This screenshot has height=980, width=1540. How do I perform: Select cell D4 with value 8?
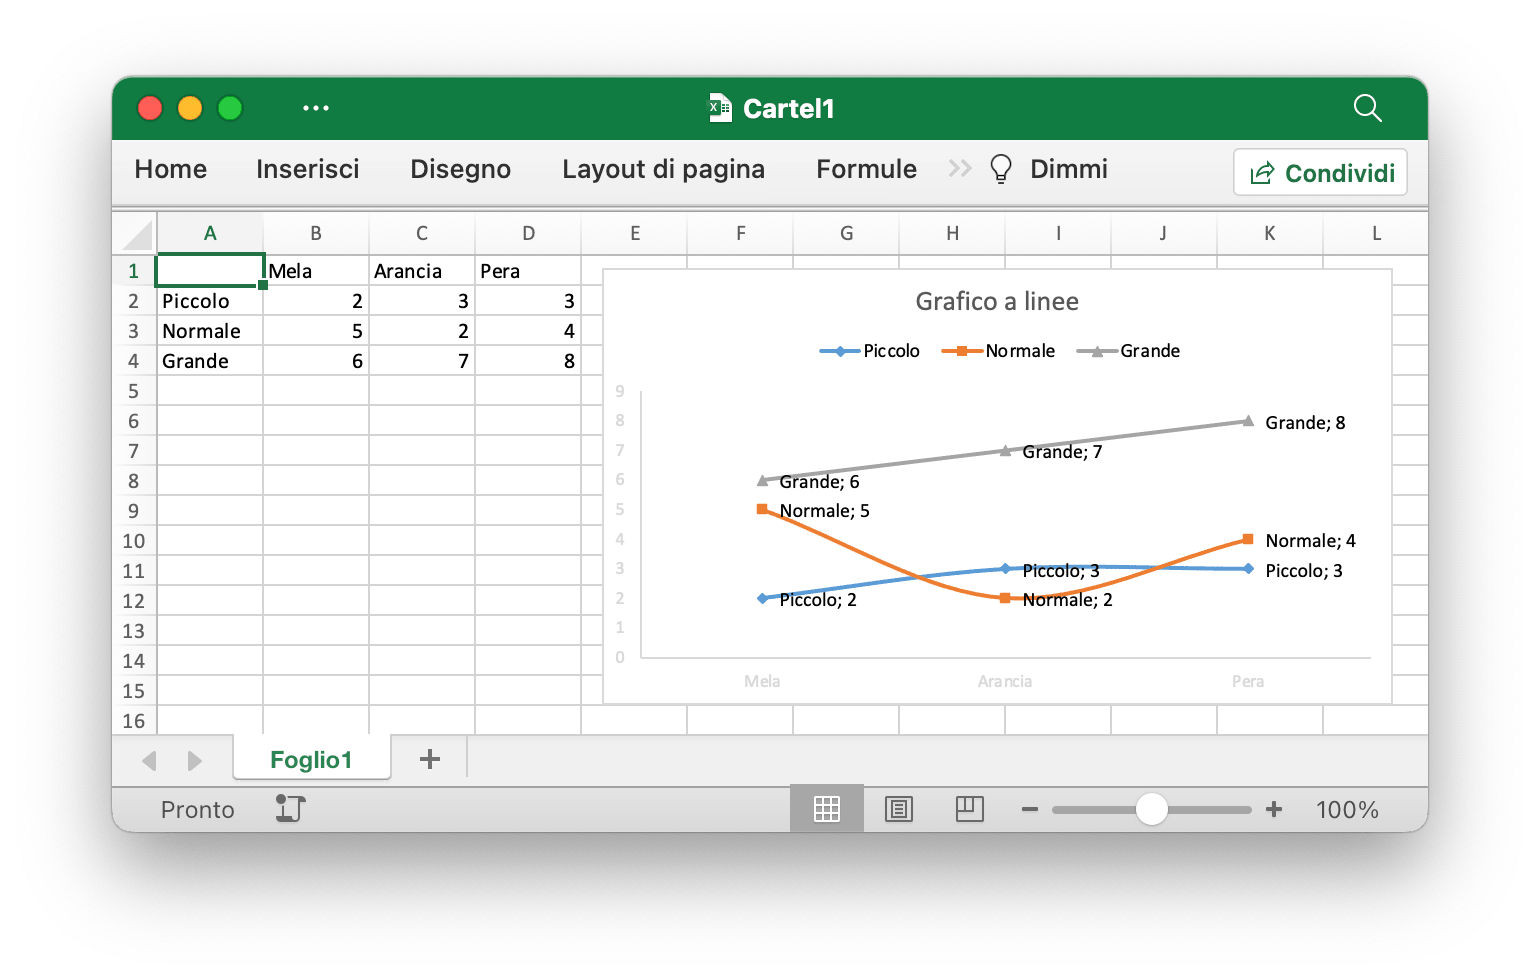tap(528, 361)
